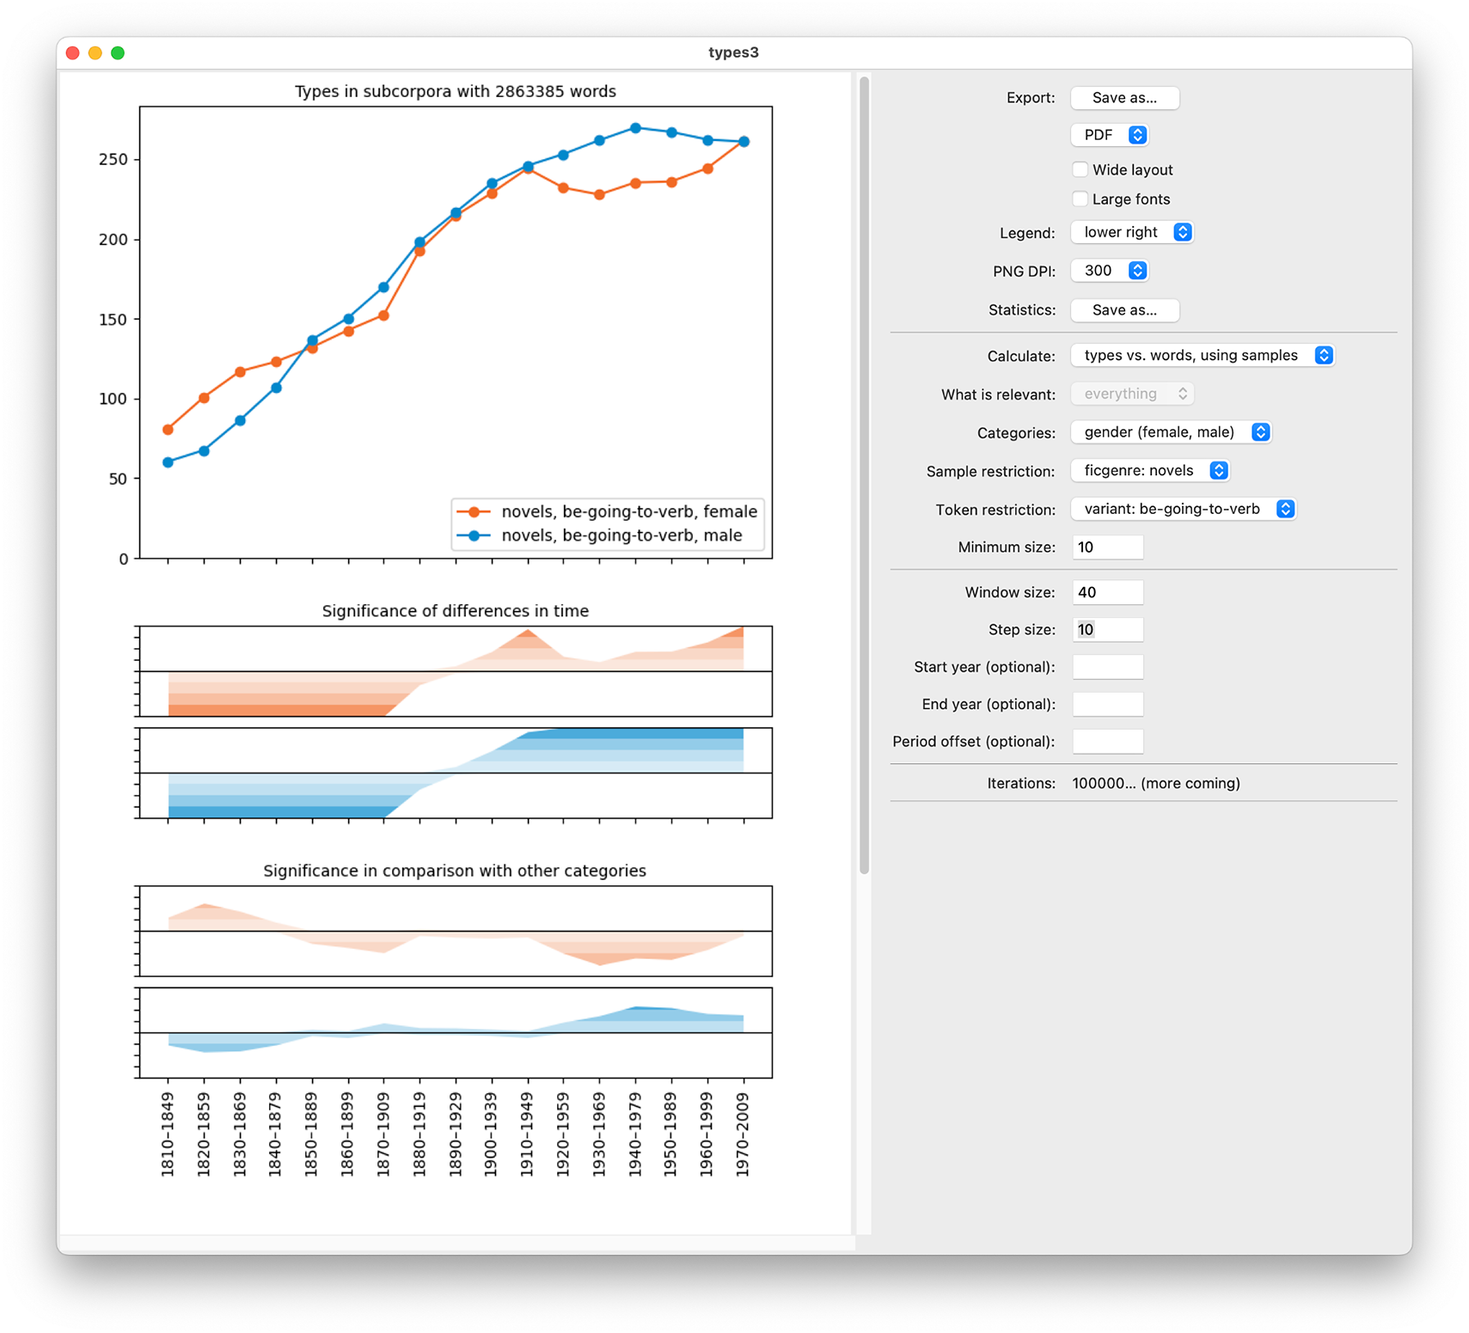Click the Window size input field

pos(1108,592)
